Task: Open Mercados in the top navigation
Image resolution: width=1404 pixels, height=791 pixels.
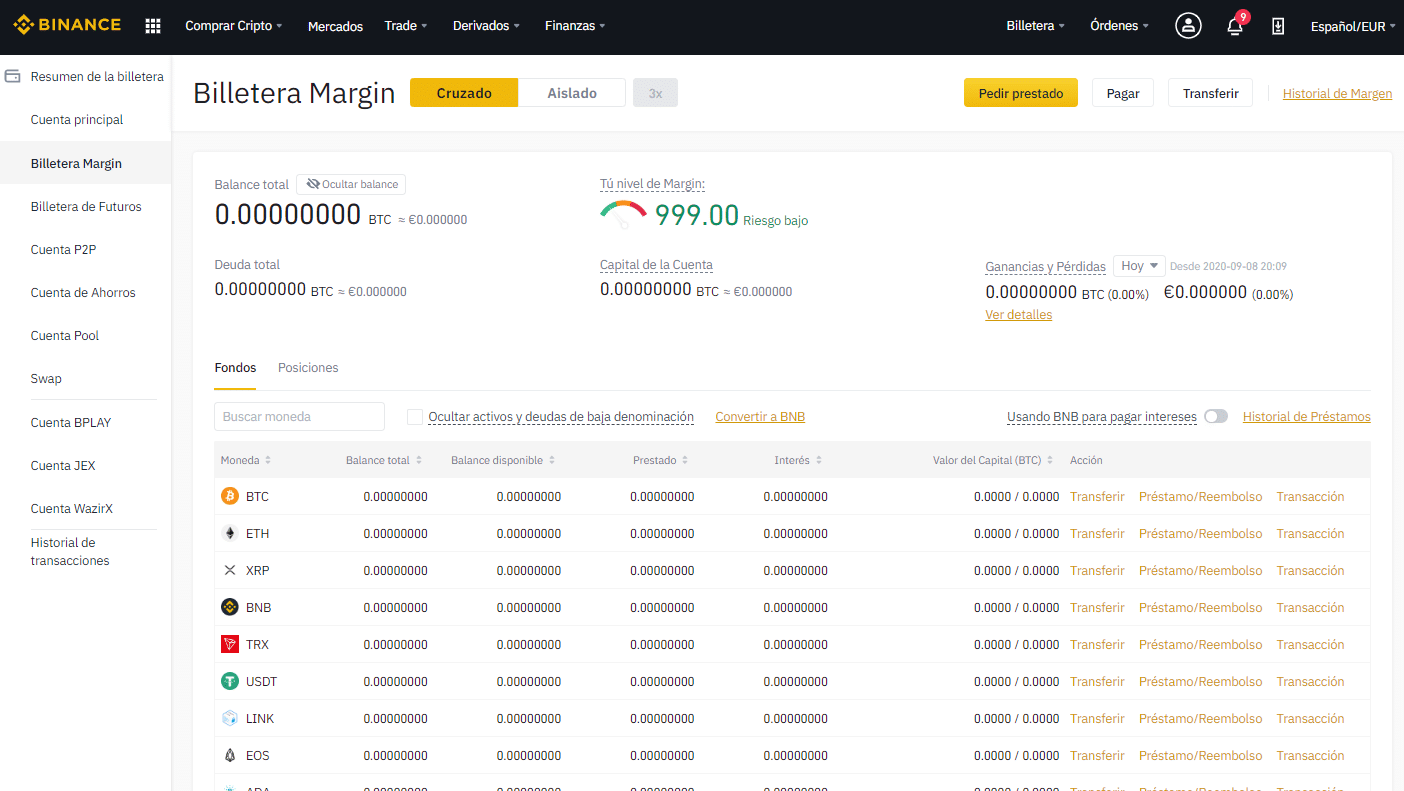Action: (335, 27)
